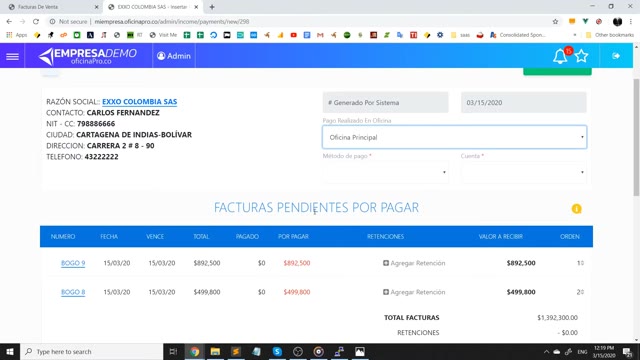
Task: Click the EmpresaDemo logo
Action: pos(87,56)
